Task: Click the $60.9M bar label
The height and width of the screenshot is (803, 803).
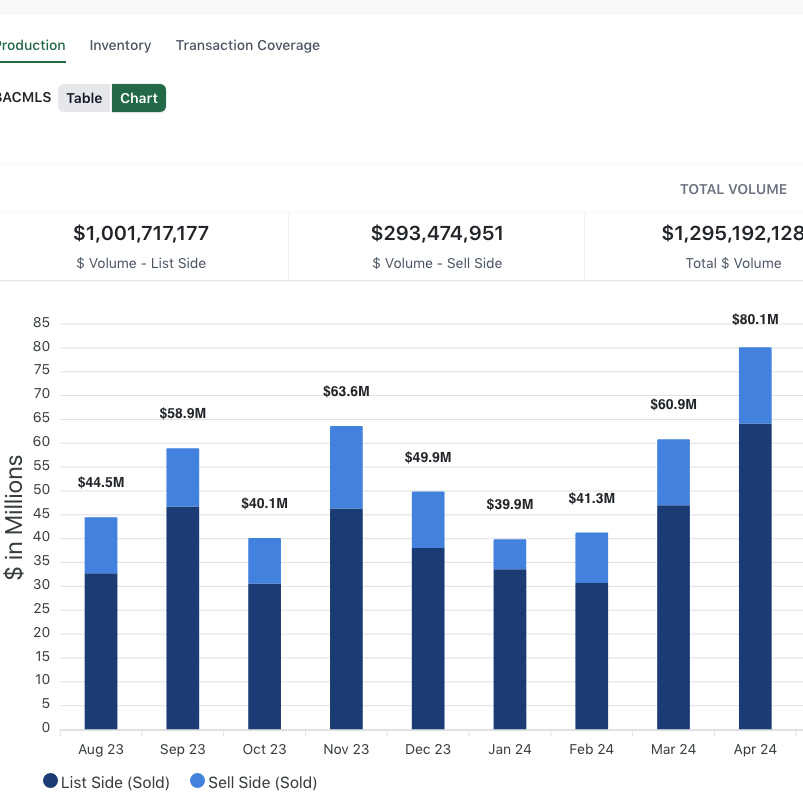Action: [x=673, y=405]
